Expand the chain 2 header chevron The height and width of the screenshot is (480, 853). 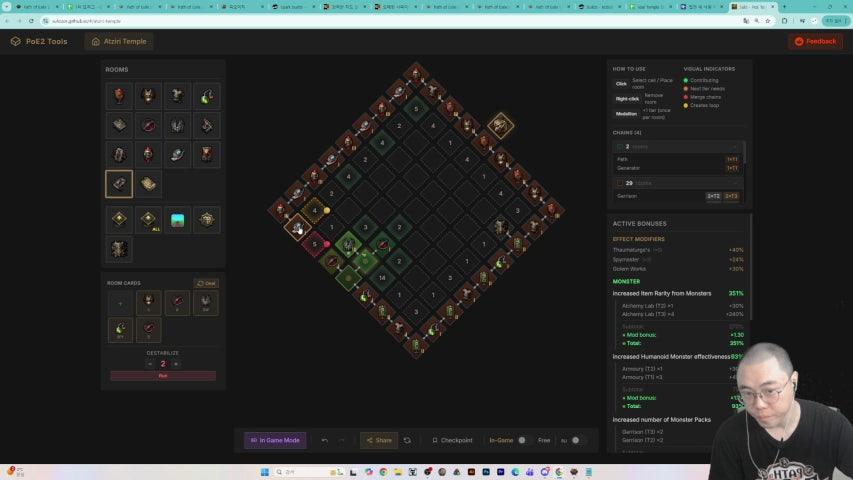pos(735,147)
